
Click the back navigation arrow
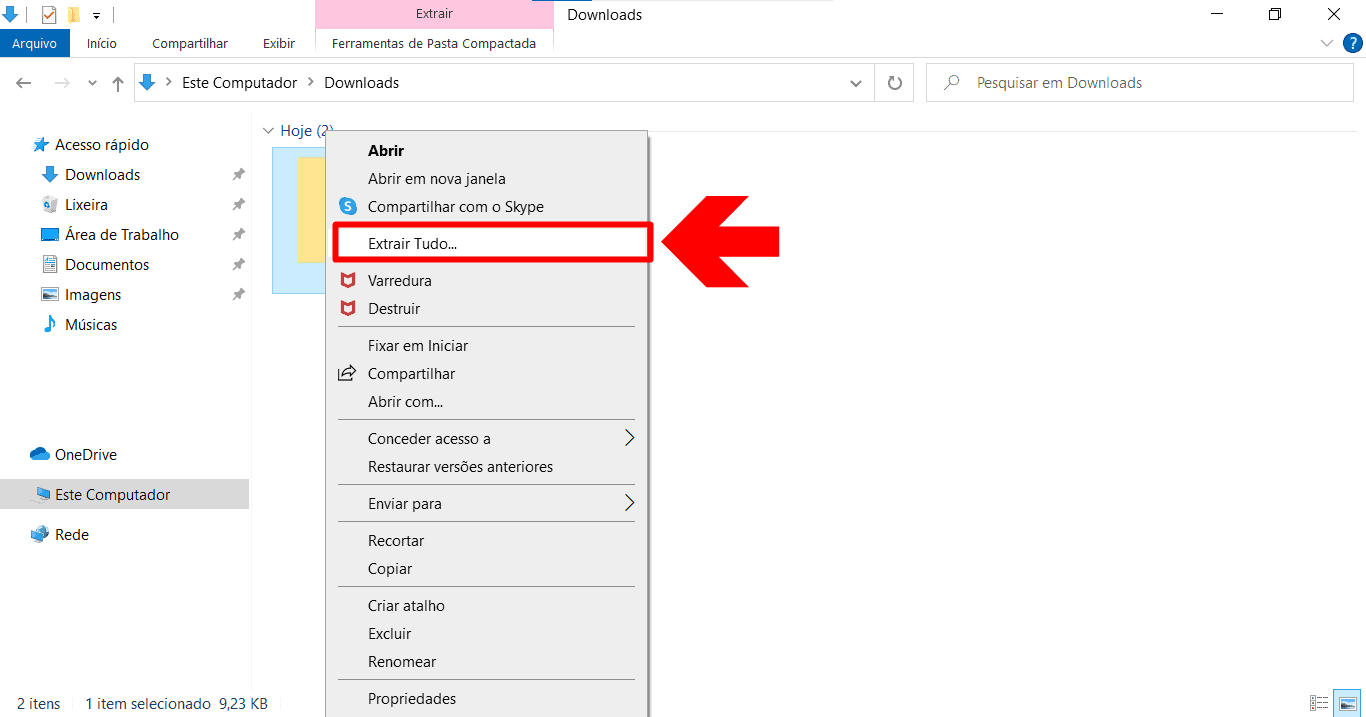pos(25,84)
